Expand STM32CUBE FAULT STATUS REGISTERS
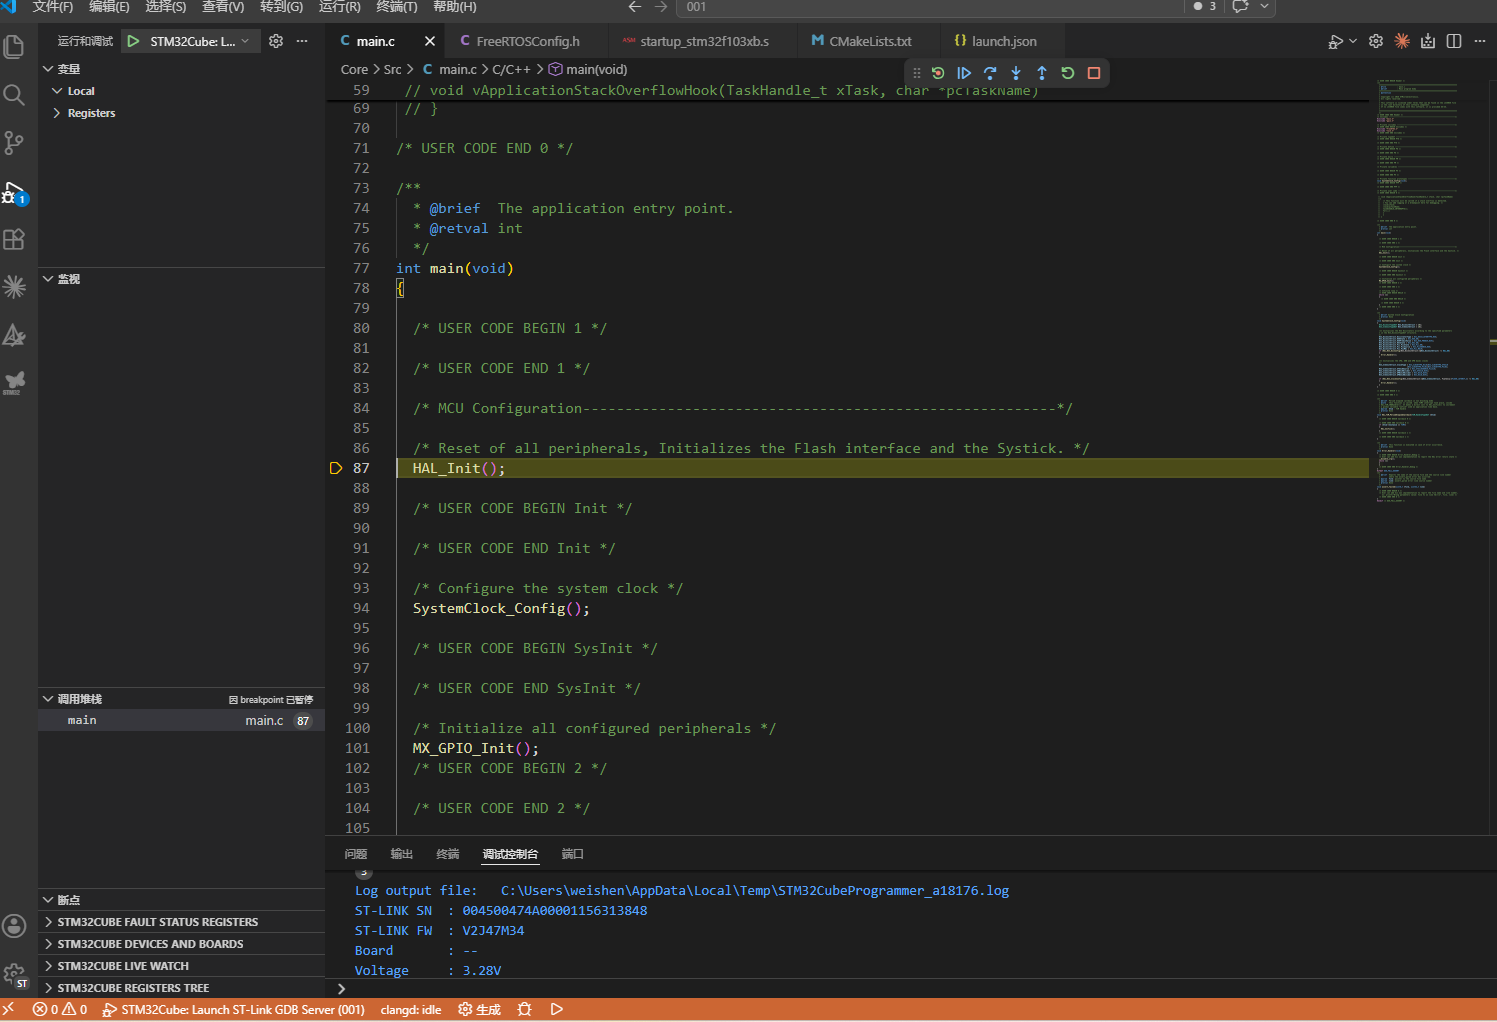The height and width of the screenshot is (1022, 1497). click(x=181, y=922)
